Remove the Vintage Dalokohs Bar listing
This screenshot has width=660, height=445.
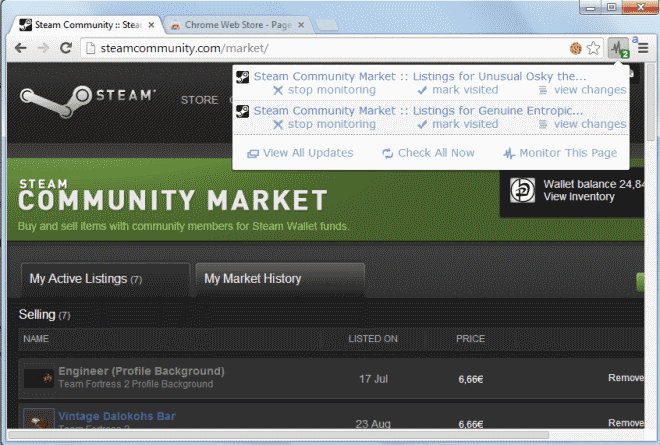(626, 423)
